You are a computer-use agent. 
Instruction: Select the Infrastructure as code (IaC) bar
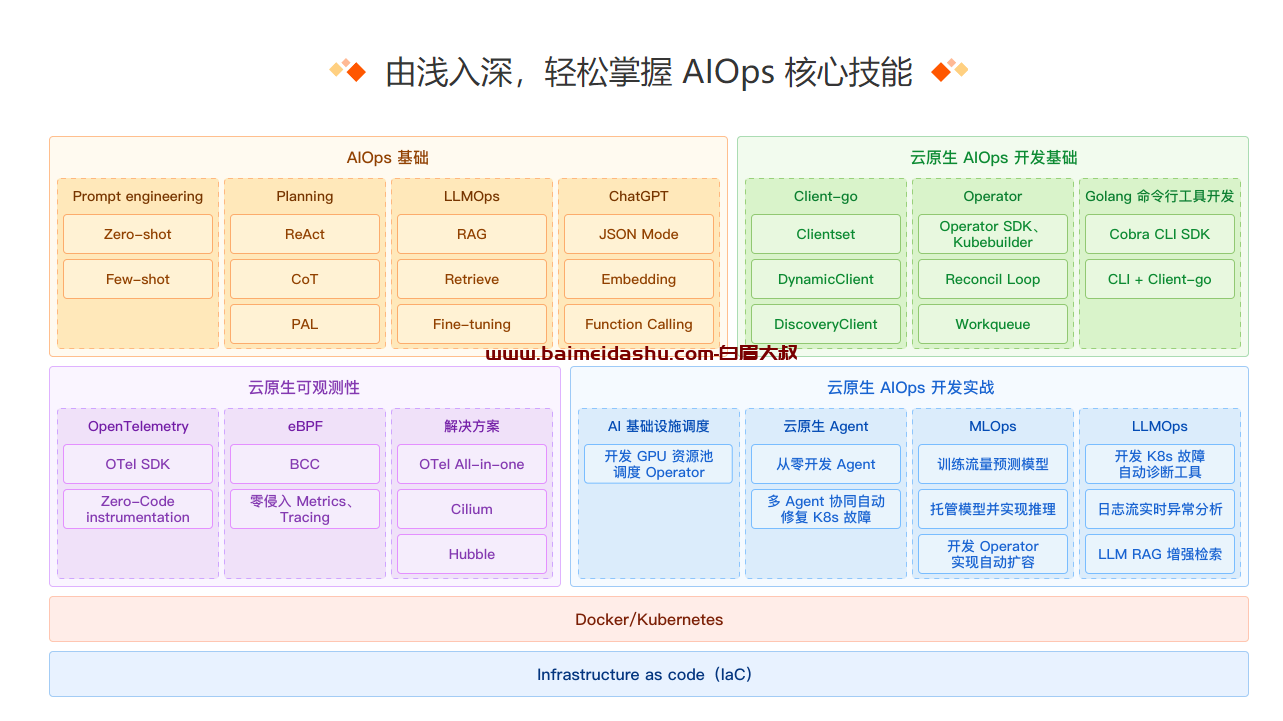(x=649, y=674)
